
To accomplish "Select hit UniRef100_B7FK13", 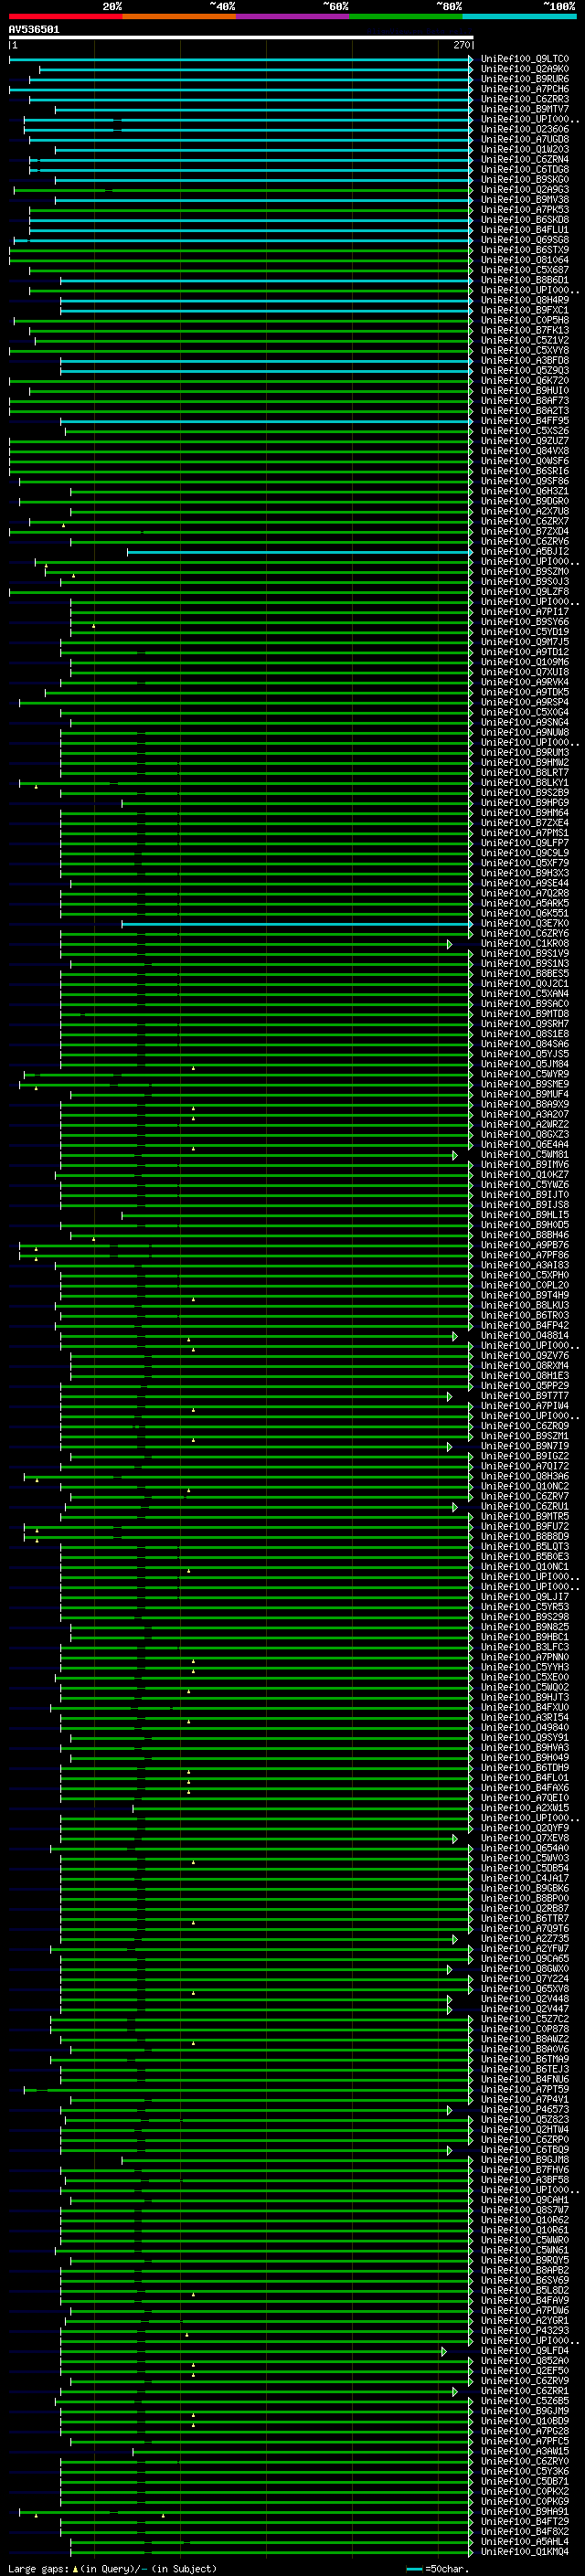I will tap(525, 330).
